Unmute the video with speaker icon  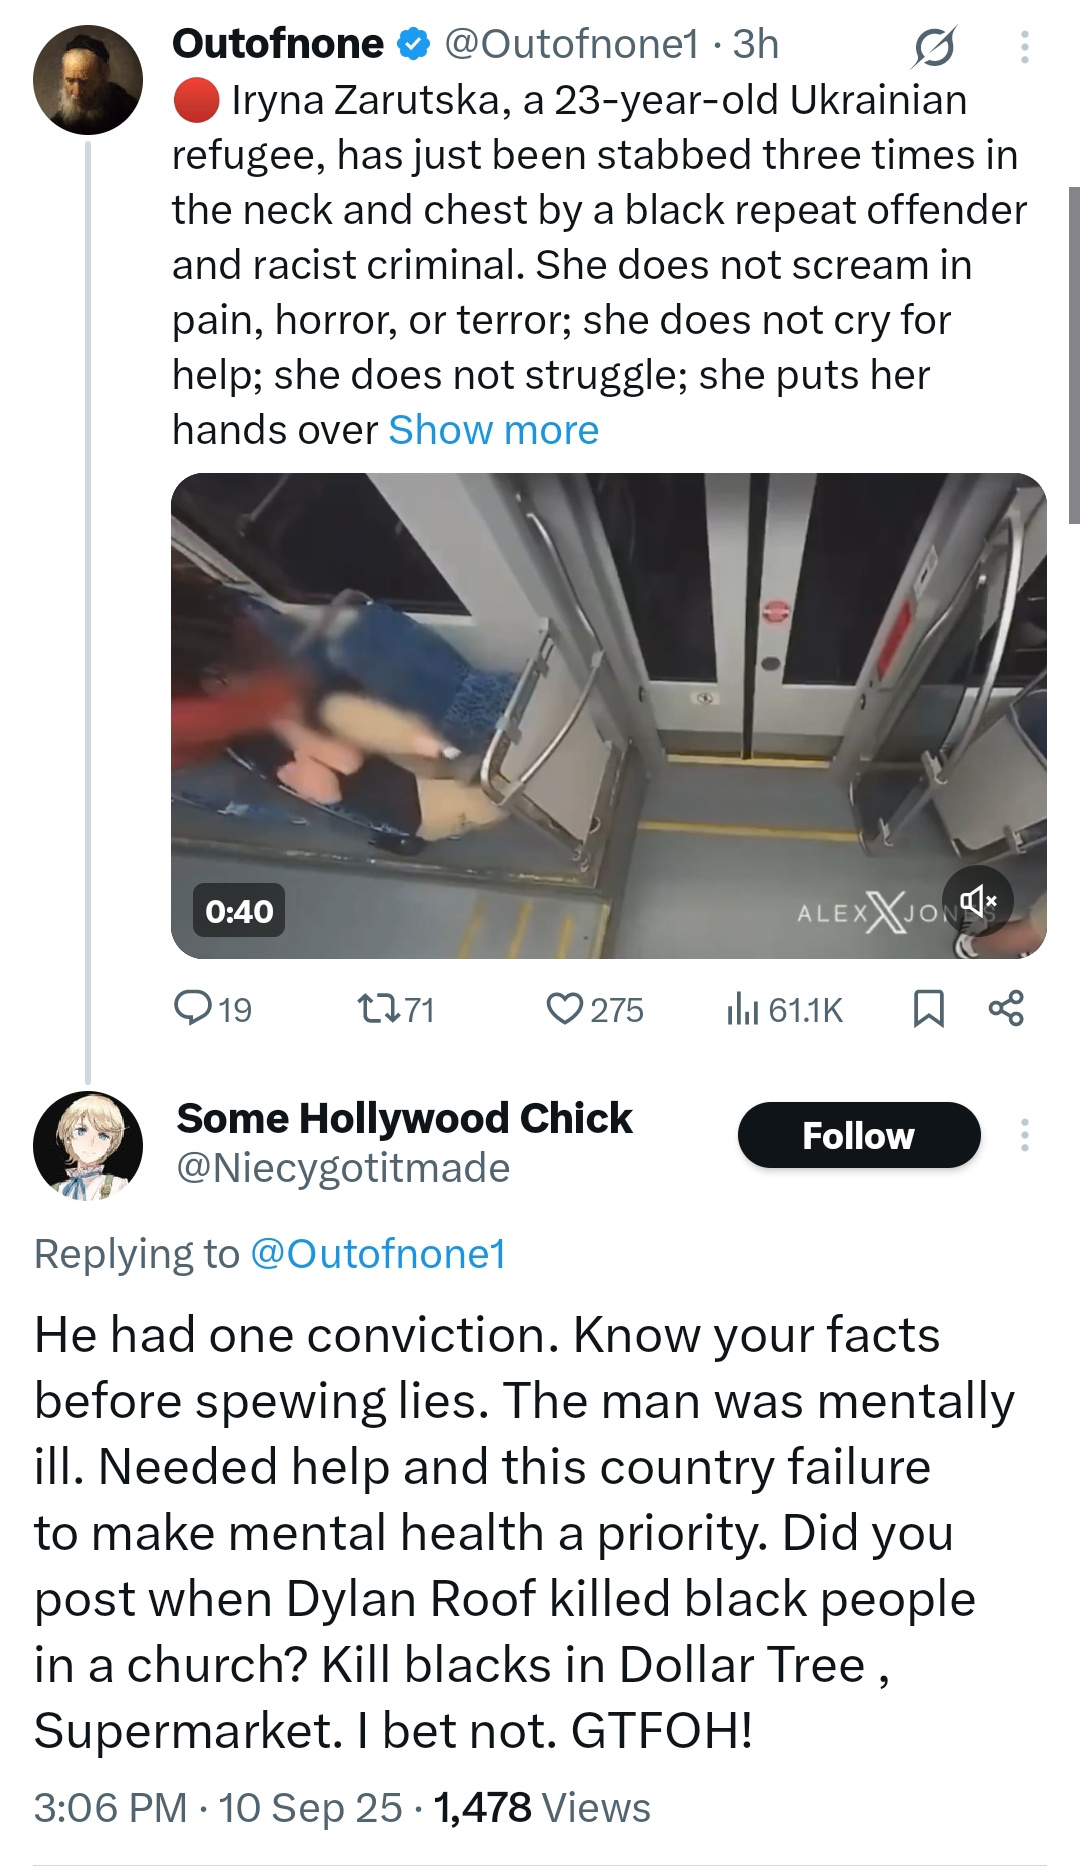point(977,901)
